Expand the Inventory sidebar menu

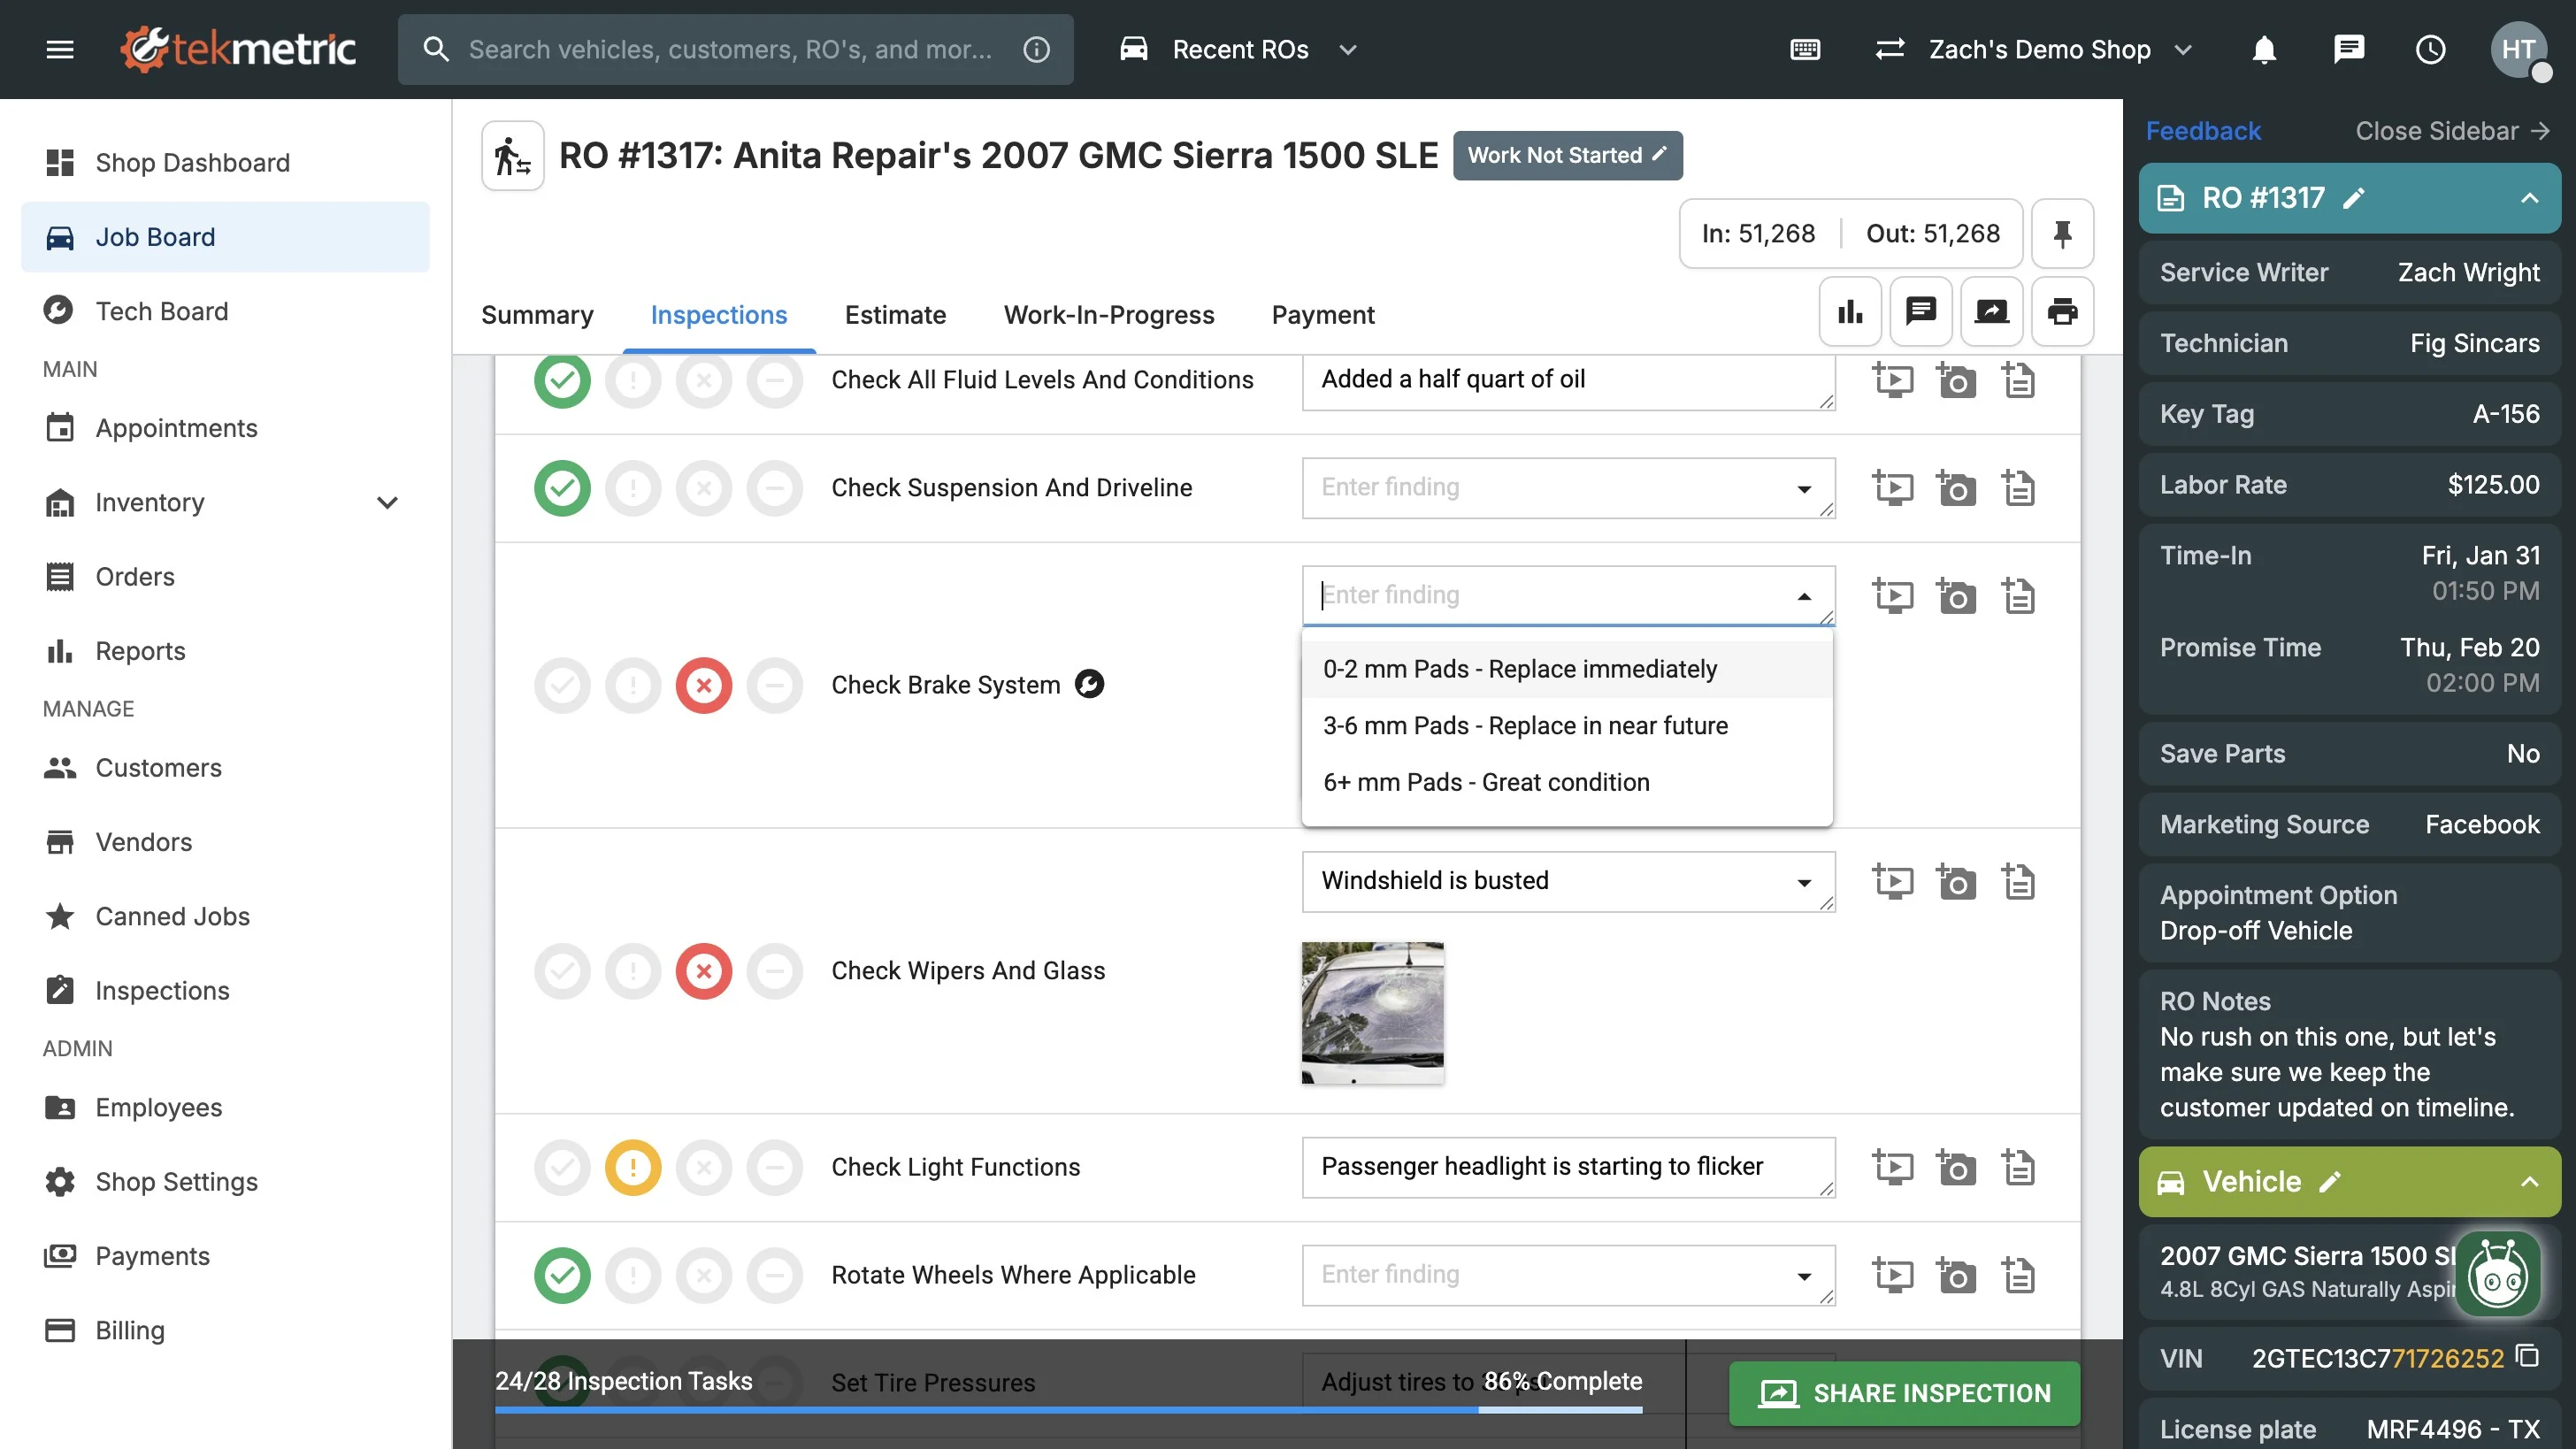click(387, 502)
